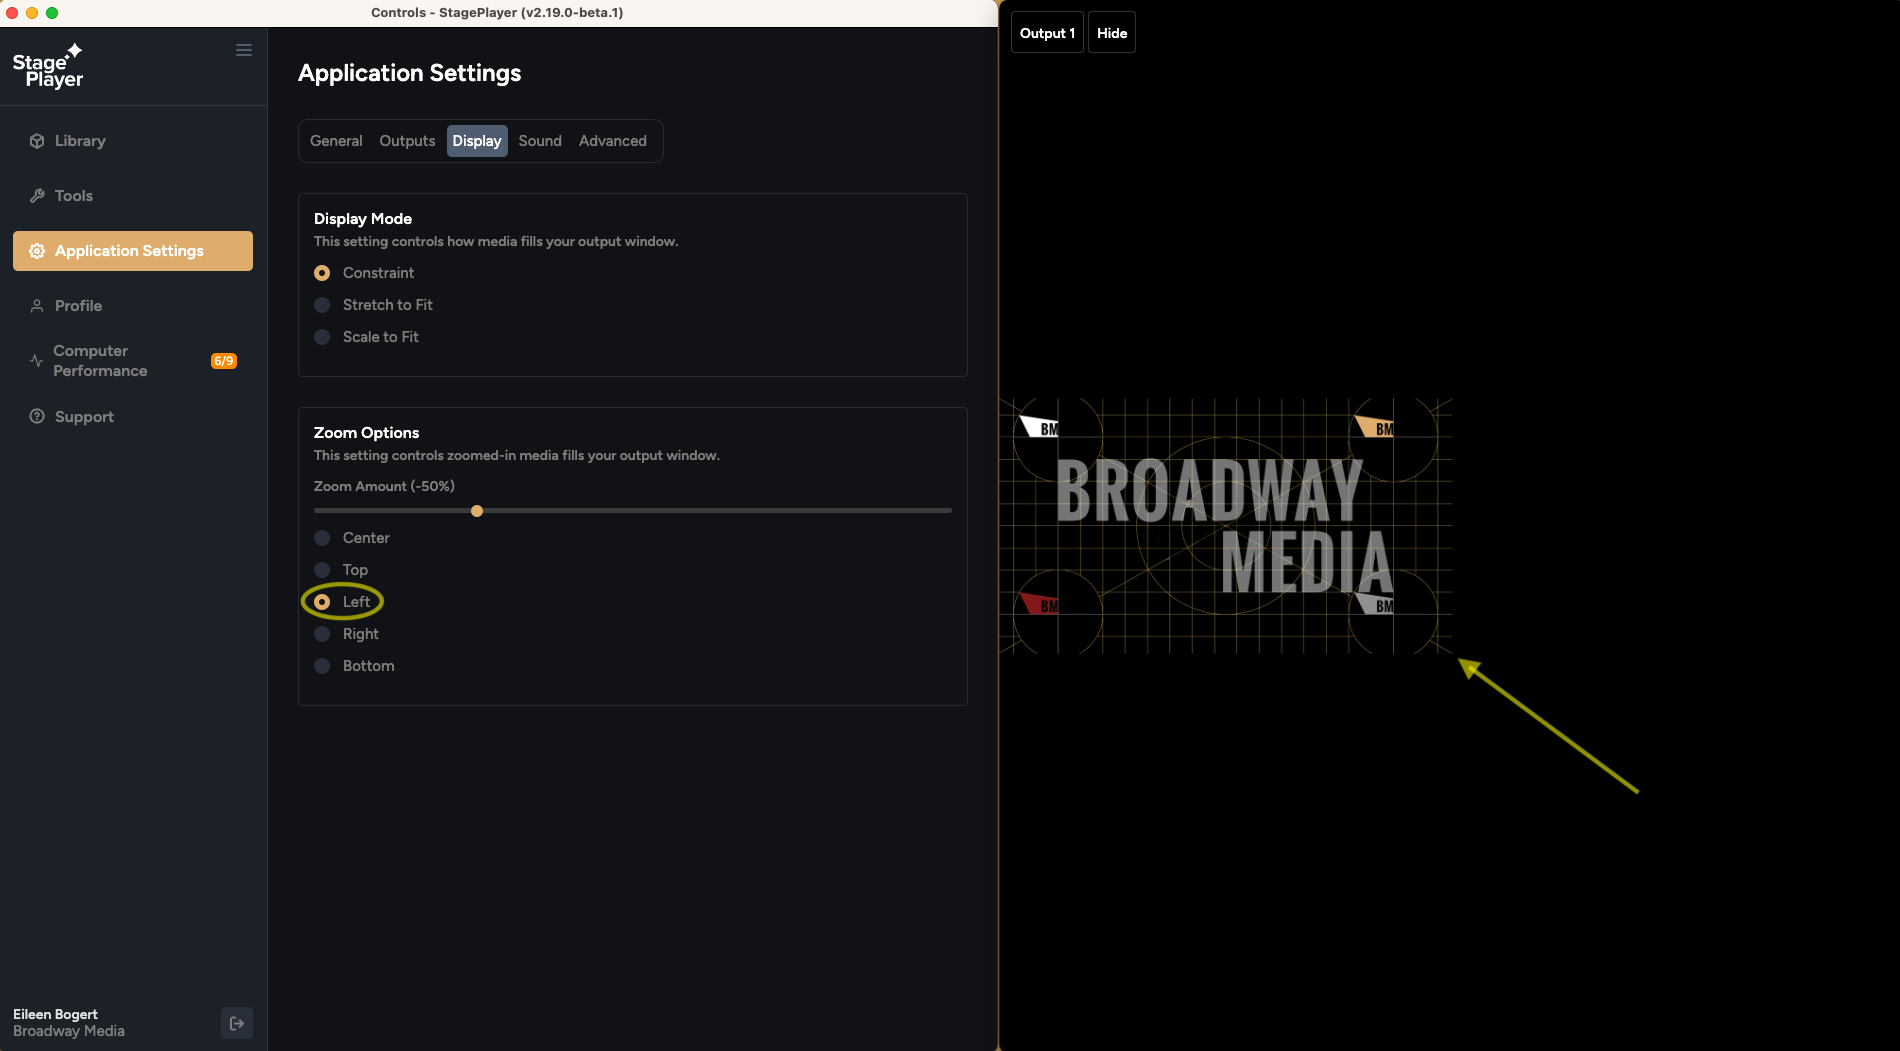Viewport: 1900px width, 1051px height.
Task: Click the Zoom Amount (-50%) label
Action: (384, 486)
